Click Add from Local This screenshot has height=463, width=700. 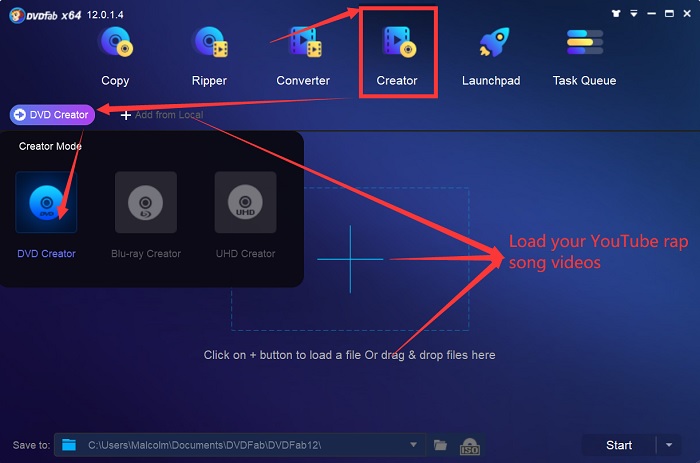pyautogui.click(x=162, y=115)
